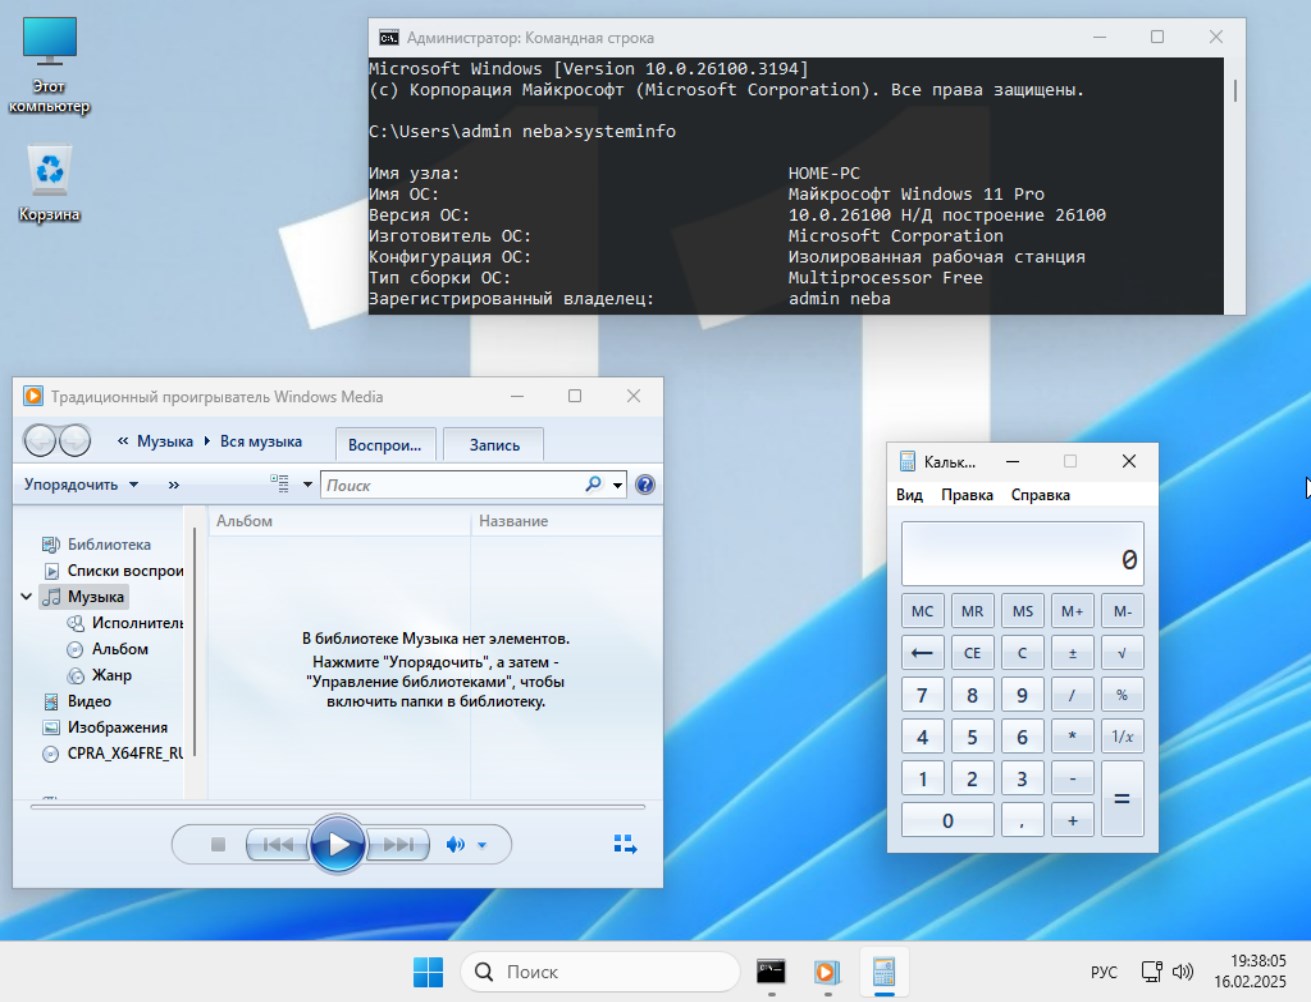Click the view options icon in Media Player
This screenshot has height=1002, width=1311.
coord(280,484)
